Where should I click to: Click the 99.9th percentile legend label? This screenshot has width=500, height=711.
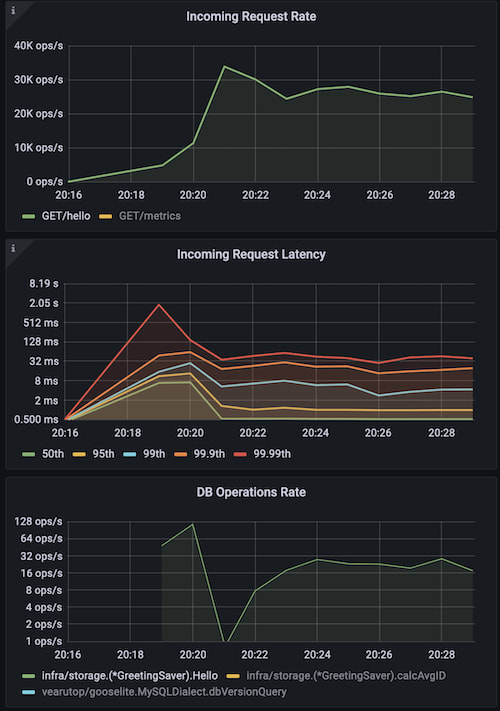click(209, 454)
